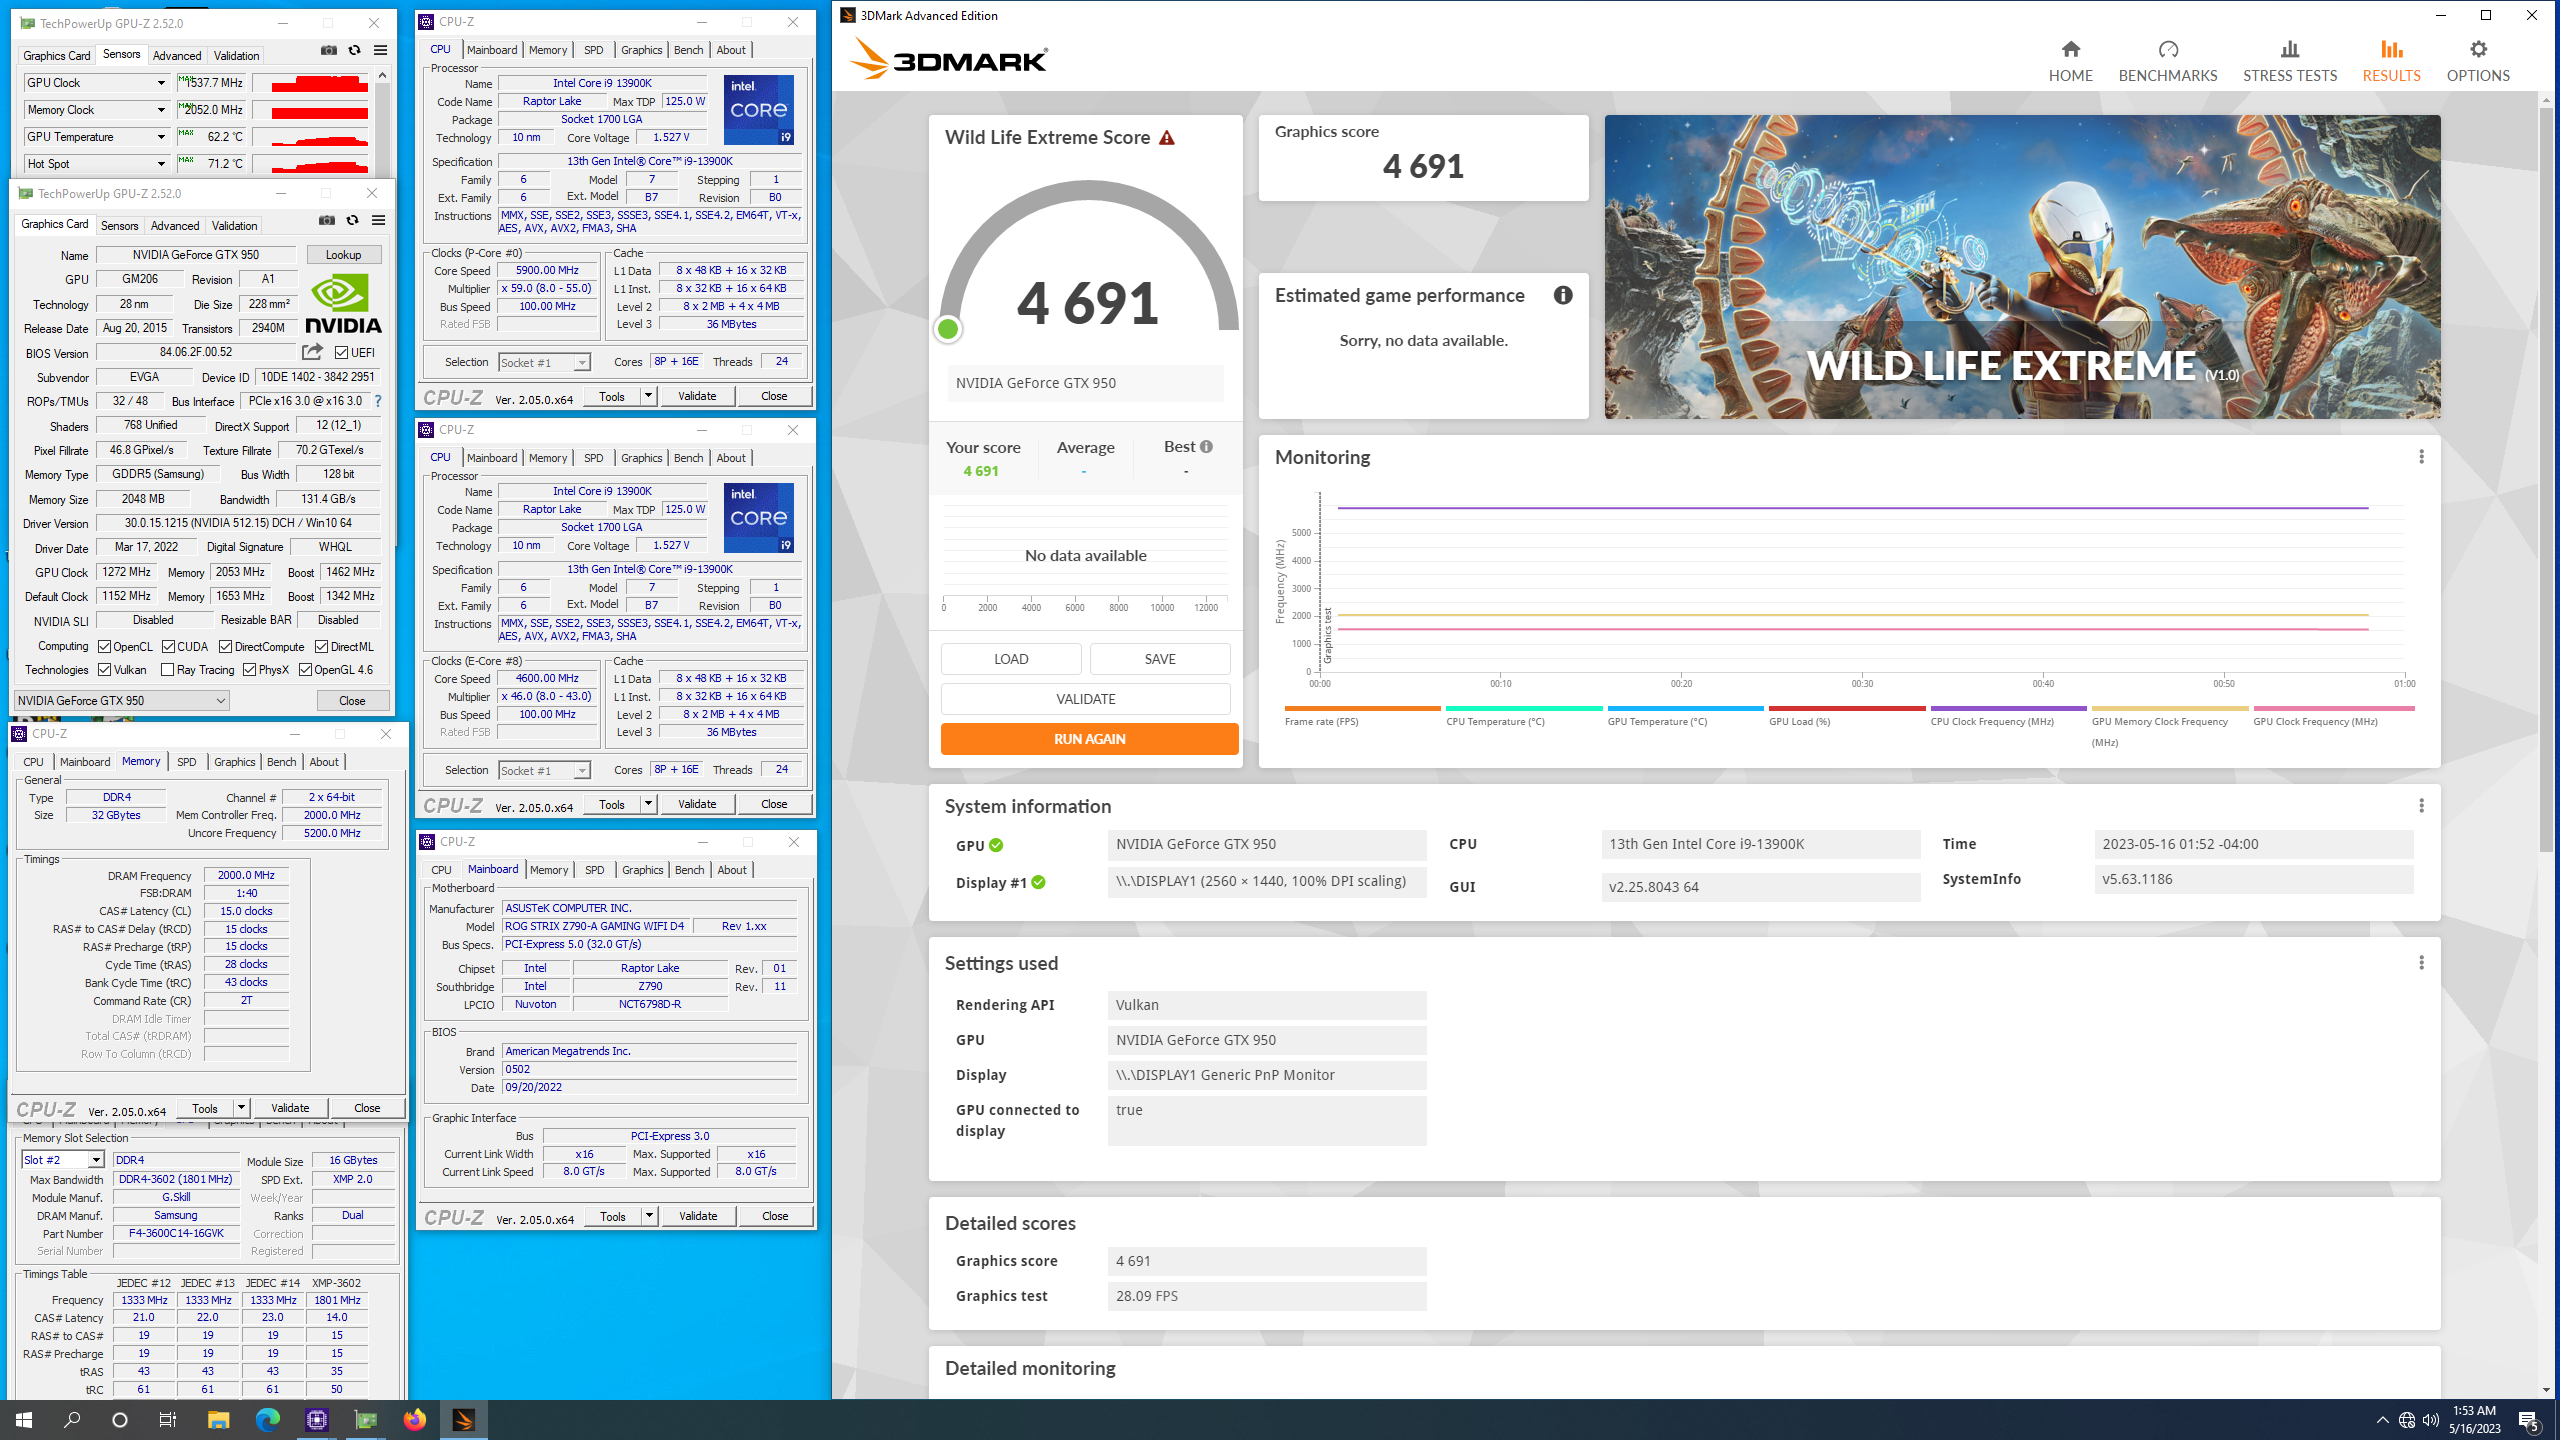This screenshot has width=2560, height=1440.
Task: Open Hot Spot sensor dropdown
Action: tap(160, 164)
